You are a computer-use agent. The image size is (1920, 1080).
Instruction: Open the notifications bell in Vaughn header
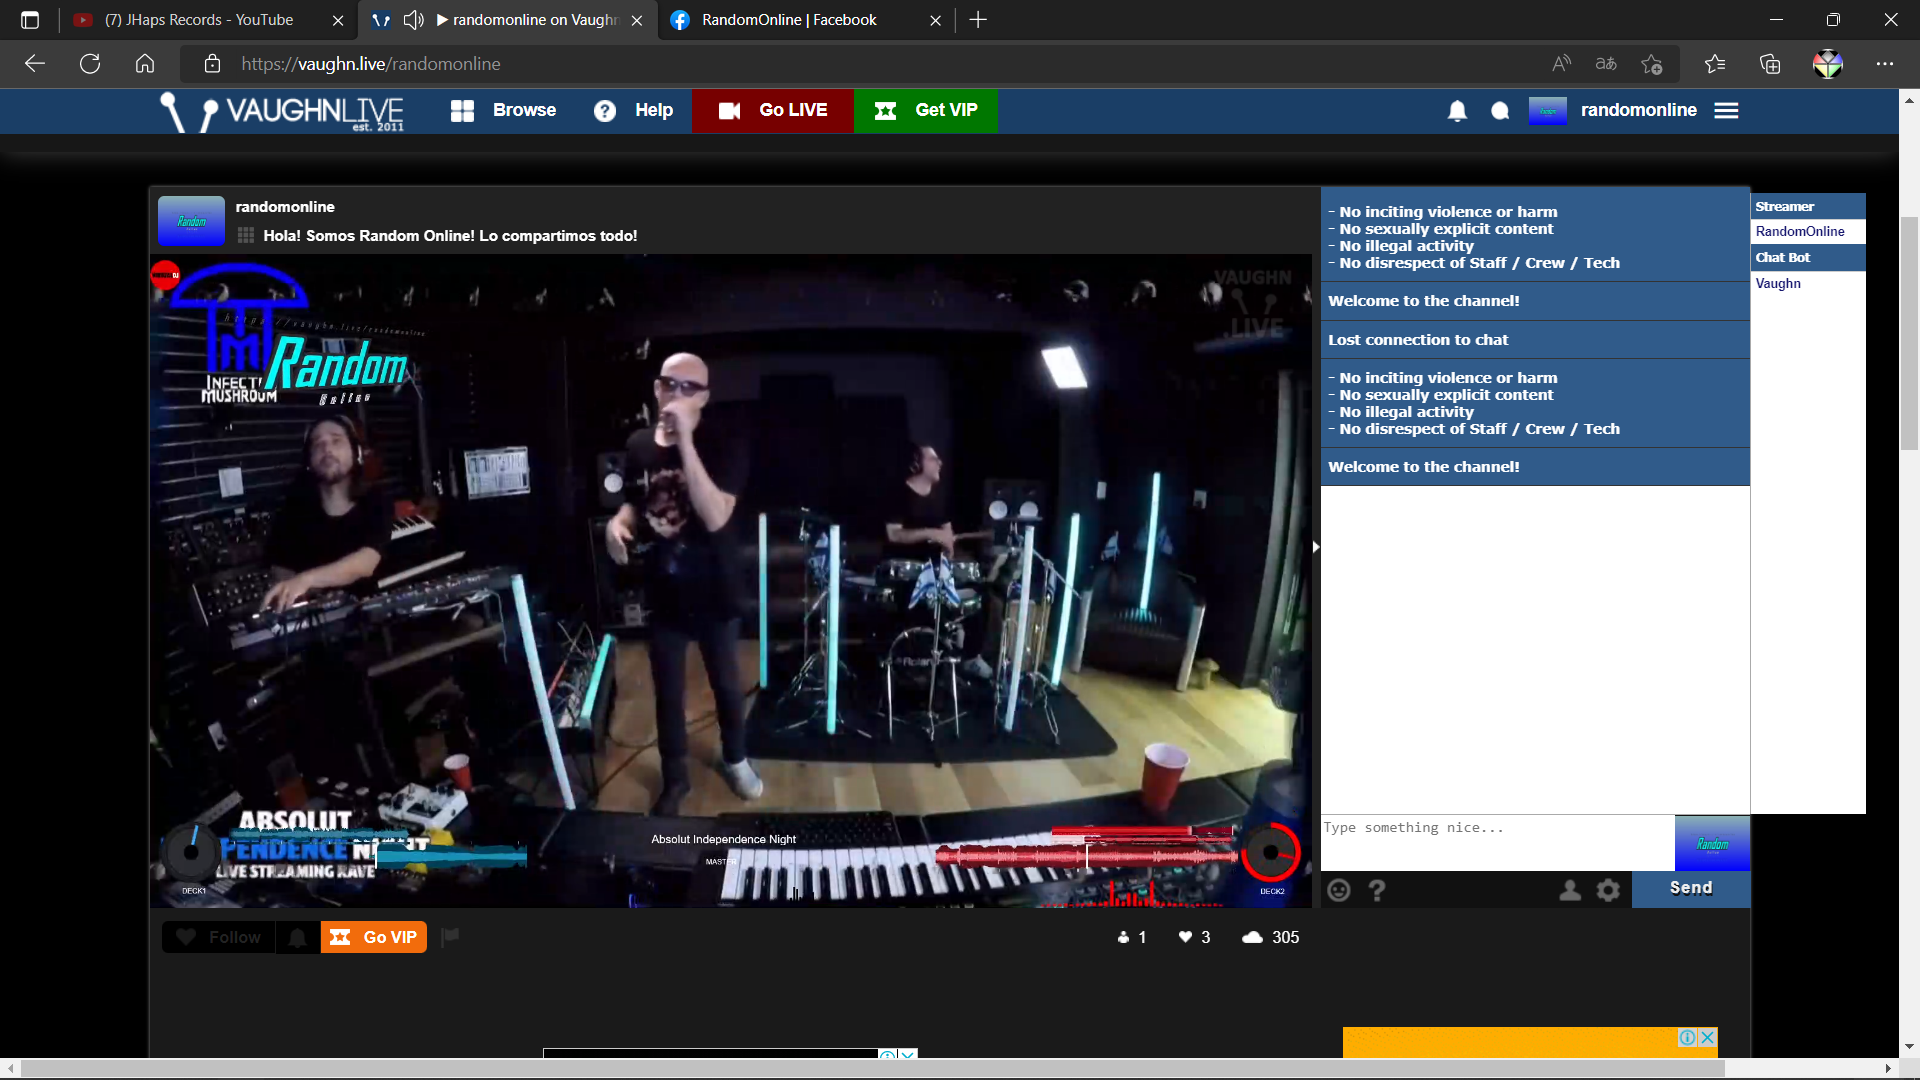[1457, 111]
